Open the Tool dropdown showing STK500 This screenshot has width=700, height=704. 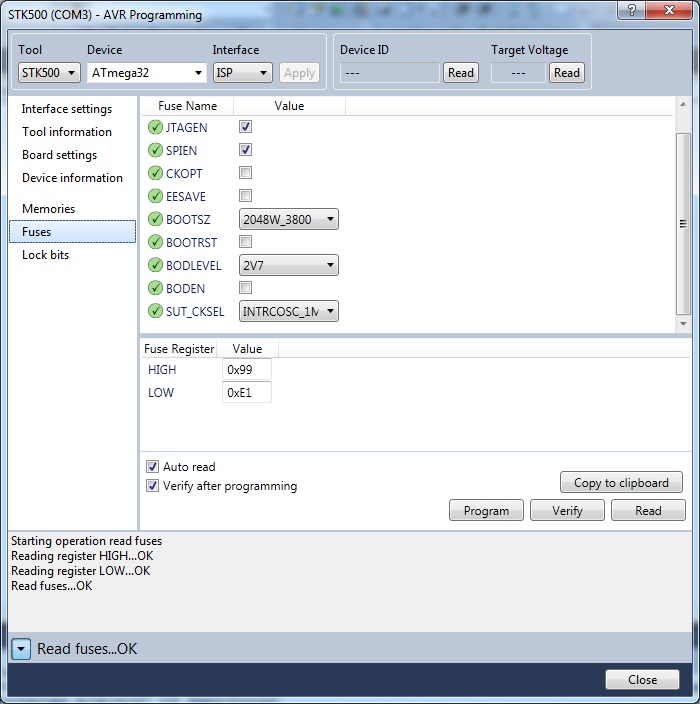click(49, 73)
